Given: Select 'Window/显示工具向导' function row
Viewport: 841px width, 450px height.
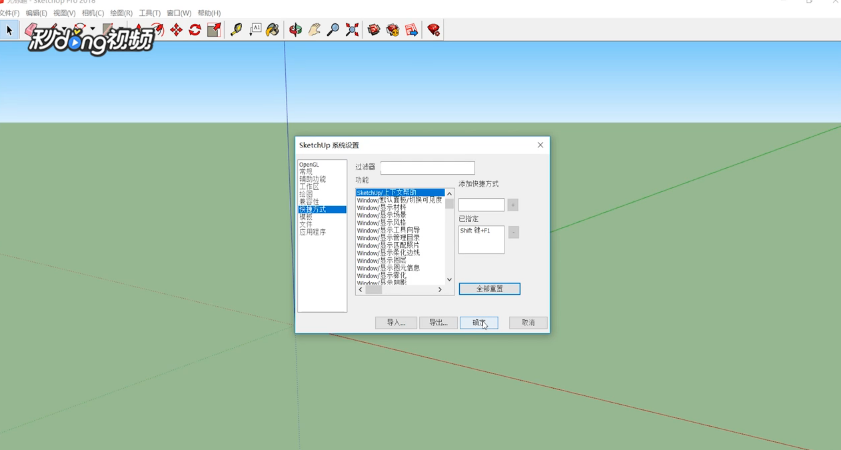Looking at the screenshot, I should pos(400,230).
